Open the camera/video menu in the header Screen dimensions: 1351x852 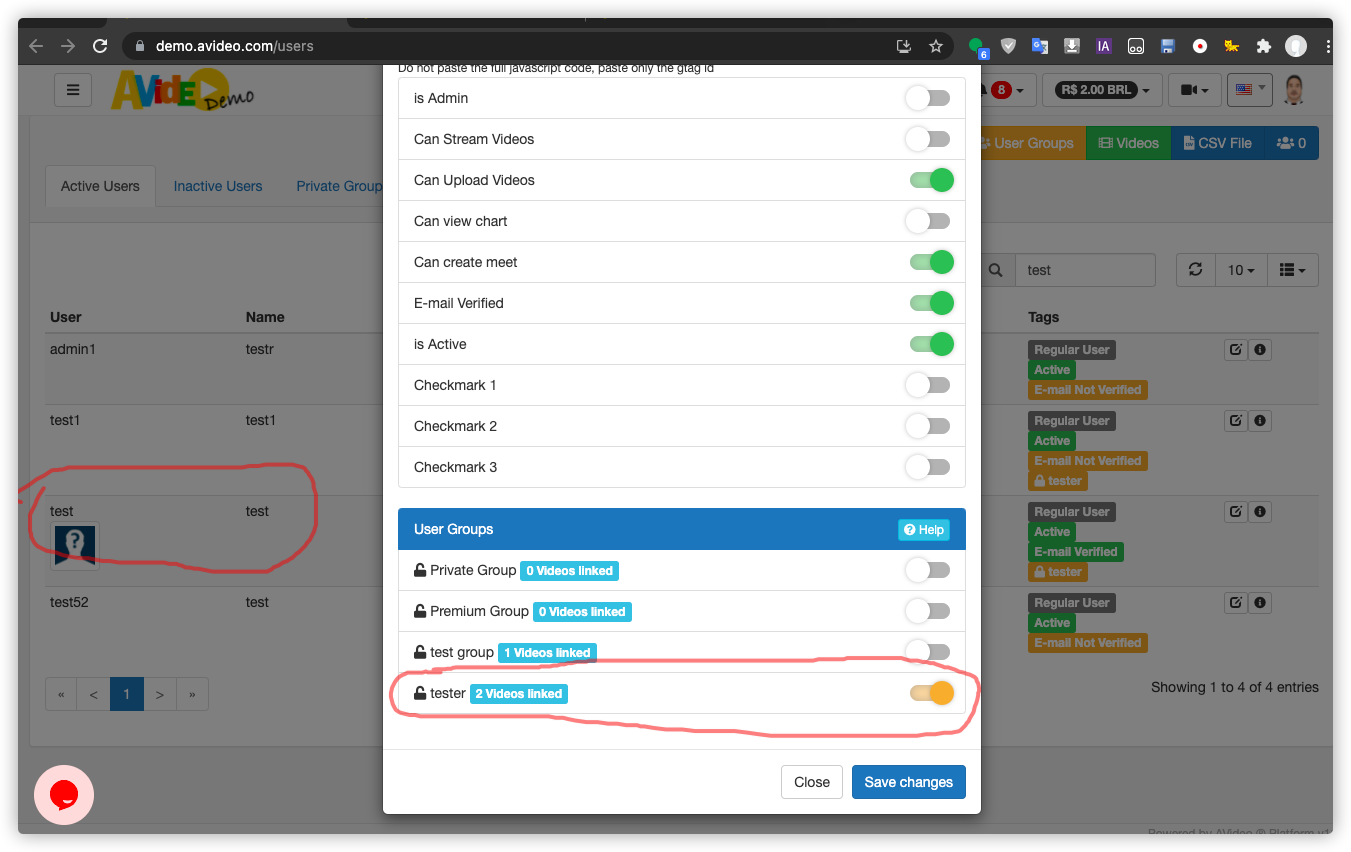pyautogui.click(x=1194, y=89)
